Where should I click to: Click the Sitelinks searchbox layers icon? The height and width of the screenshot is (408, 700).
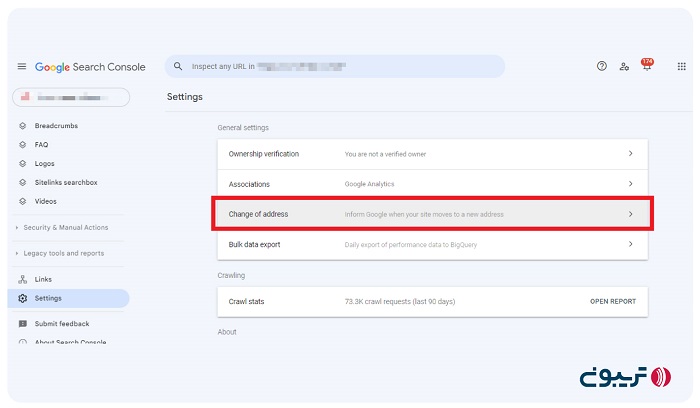click(23, 182)
